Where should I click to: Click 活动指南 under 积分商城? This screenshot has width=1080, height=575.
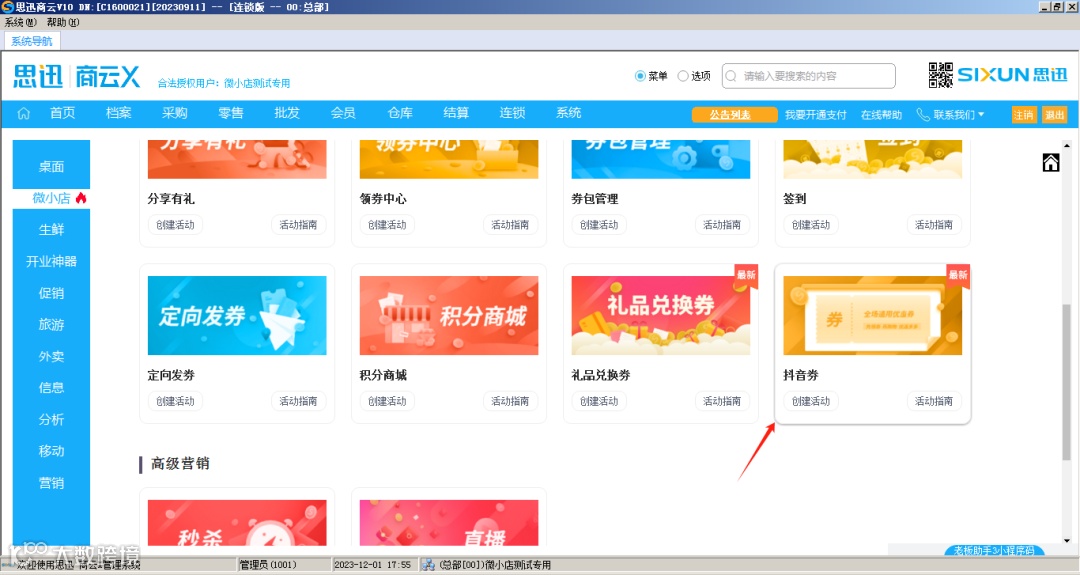(510, 401)
